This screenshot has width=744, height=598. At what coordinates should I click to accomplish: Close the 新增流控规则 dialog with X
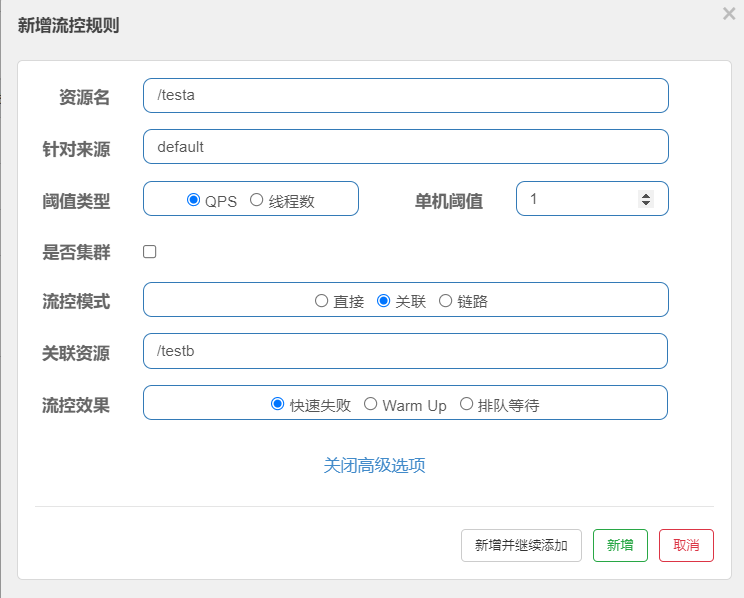click(729, 13)
